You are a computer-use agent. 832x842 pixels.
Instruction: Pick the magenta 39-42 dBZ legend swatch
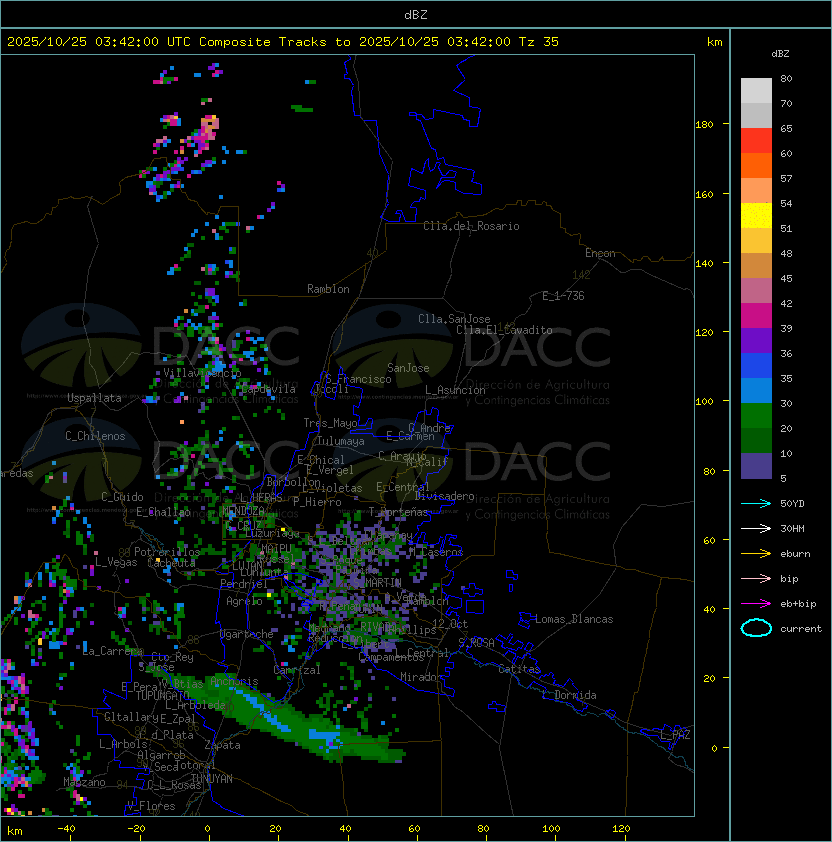(x=756, y=316)
